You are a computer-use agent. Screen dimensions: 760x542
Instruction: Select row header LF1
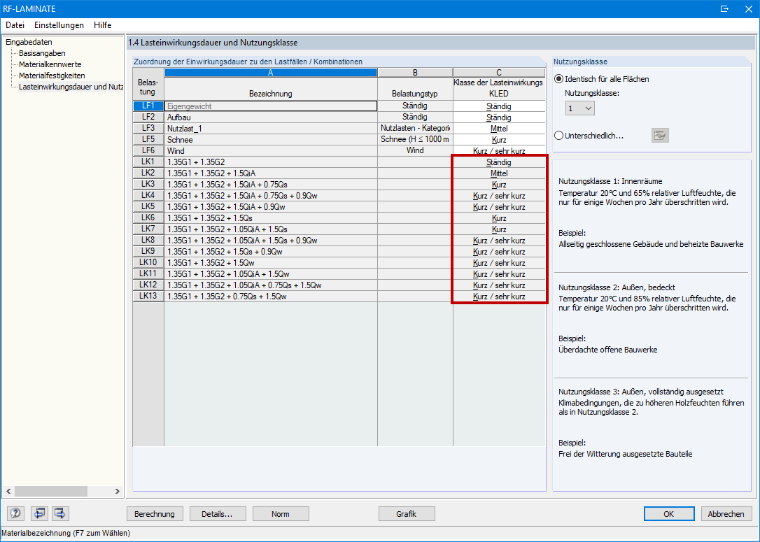[x=148, y=106]
